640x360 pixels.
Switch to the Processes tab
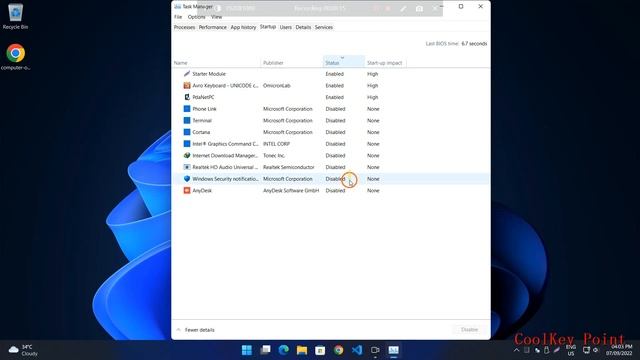pyautogui.click(x=184, y=27)
